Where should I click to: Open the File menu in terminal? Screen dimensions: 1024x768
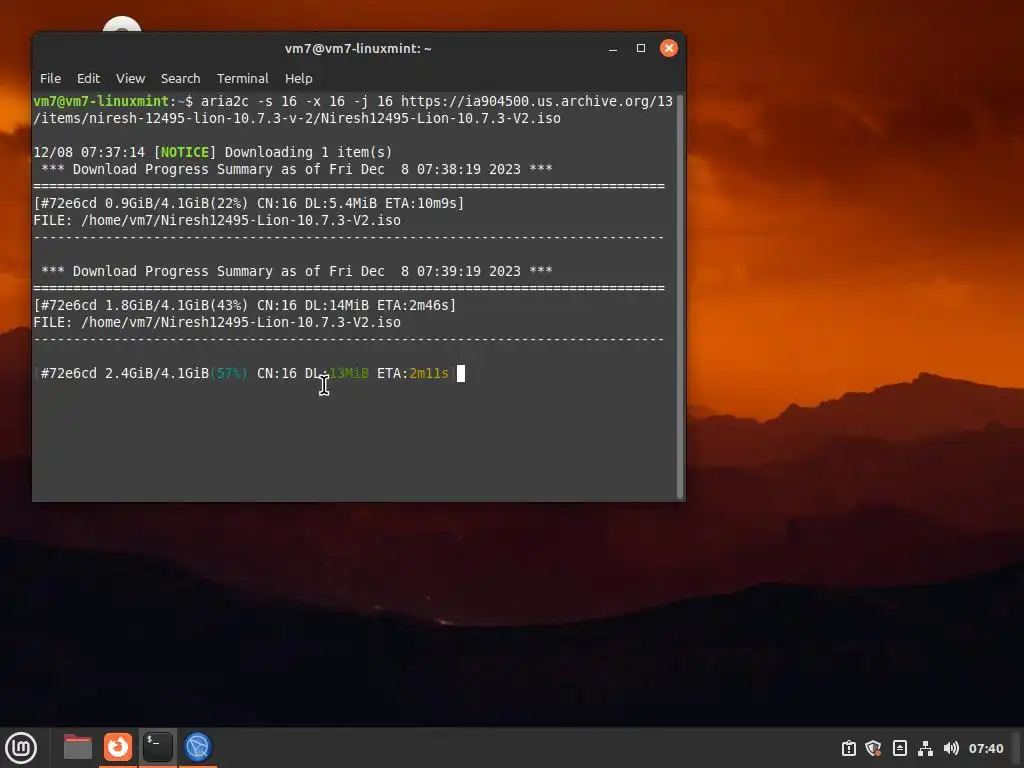[50, 78]
